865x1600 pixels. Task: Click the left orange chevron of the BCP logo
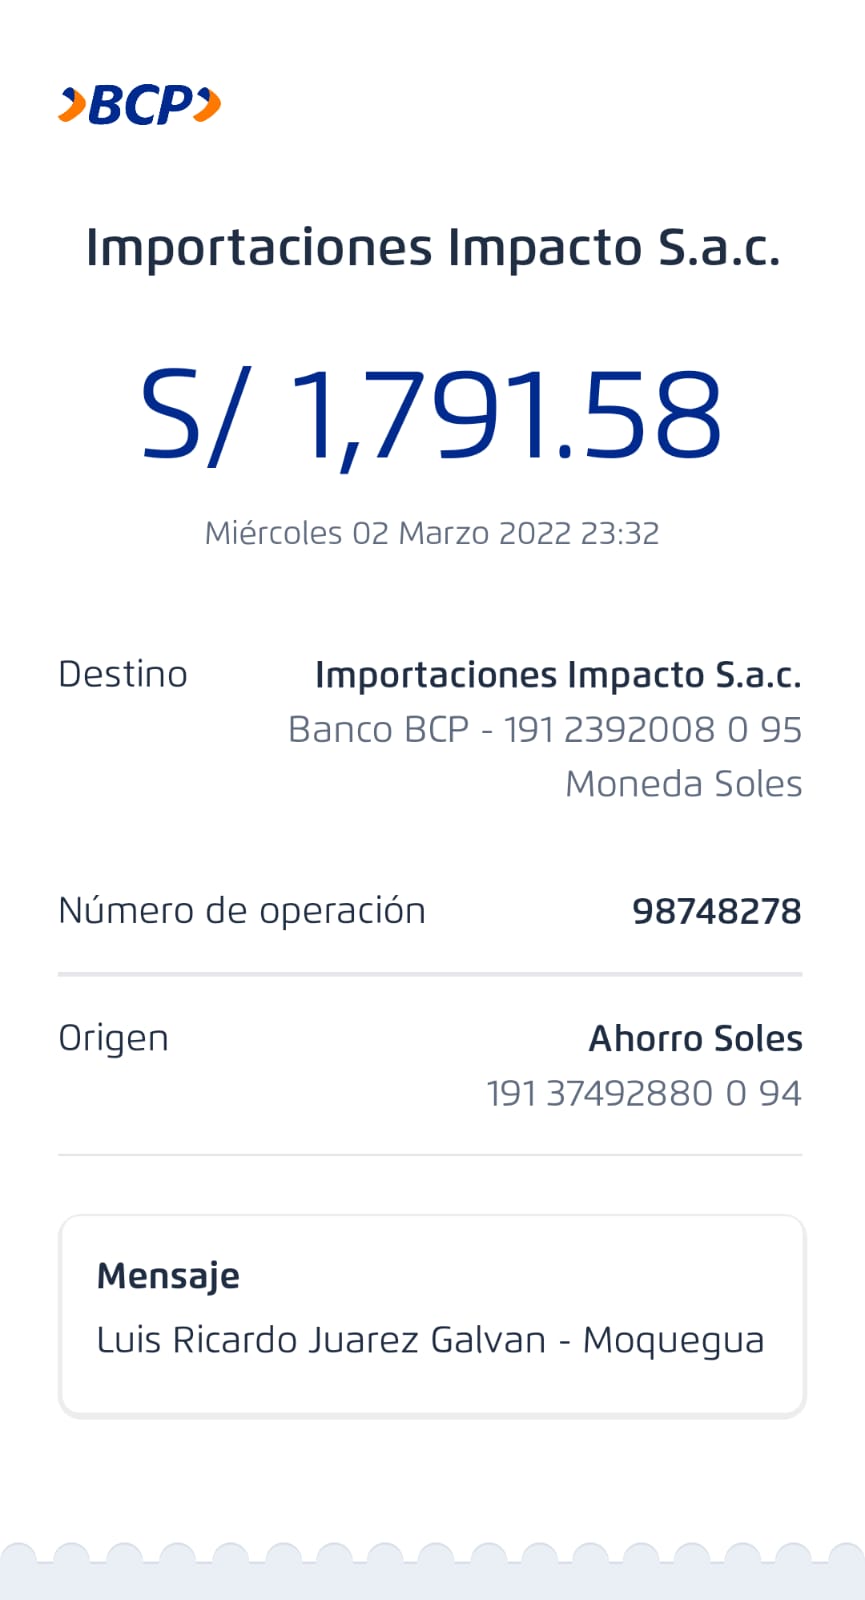[72, 105]
